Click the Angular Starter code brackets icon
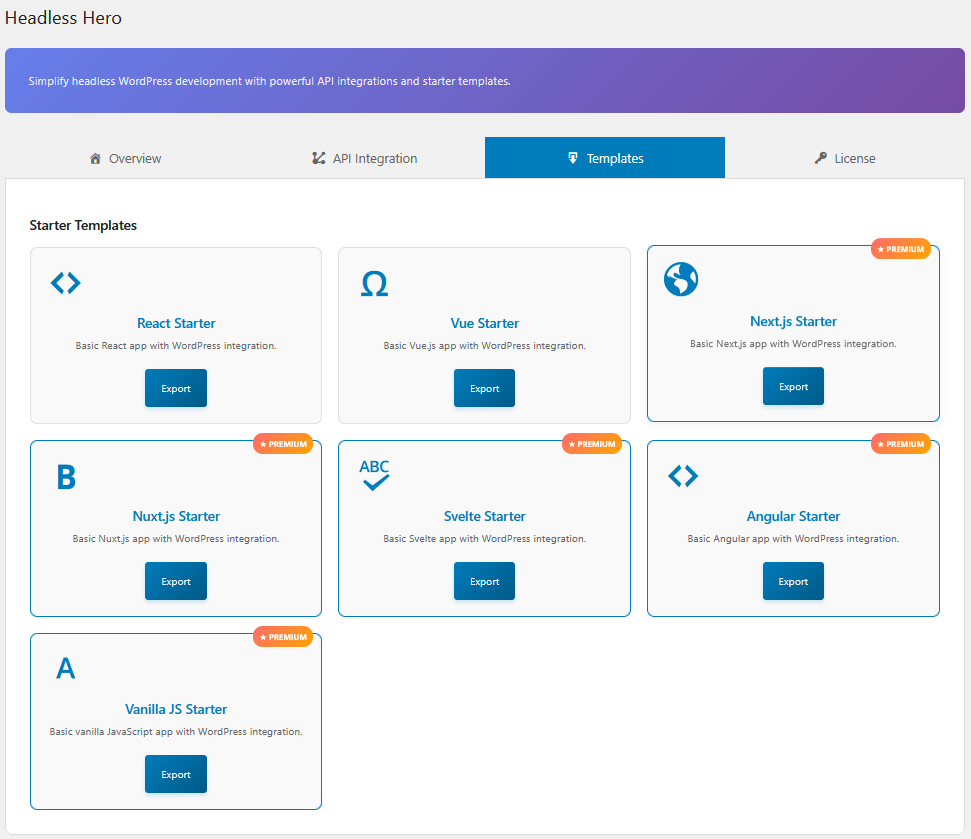Image resolution: width=971 pixels, height=839 pixels. pyautogui.click(x=683, y=476)
